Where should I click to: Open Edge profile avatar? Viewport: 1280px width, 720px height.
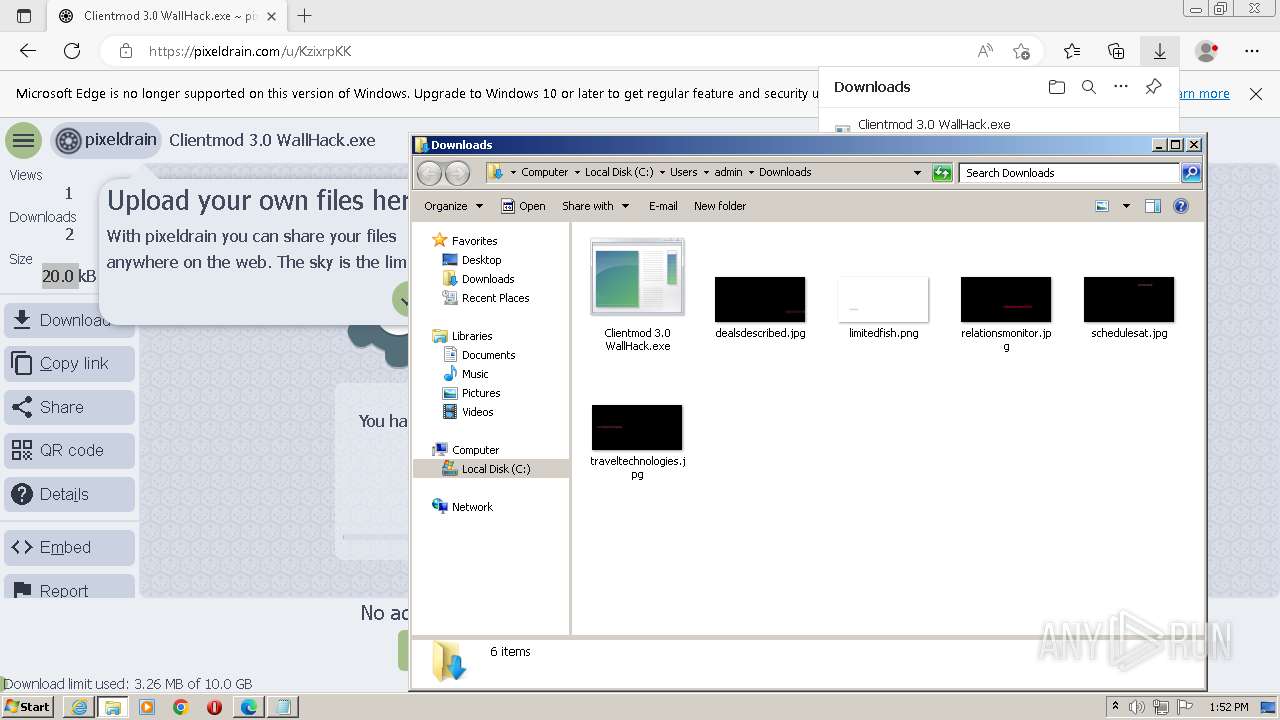point(1207,51)
